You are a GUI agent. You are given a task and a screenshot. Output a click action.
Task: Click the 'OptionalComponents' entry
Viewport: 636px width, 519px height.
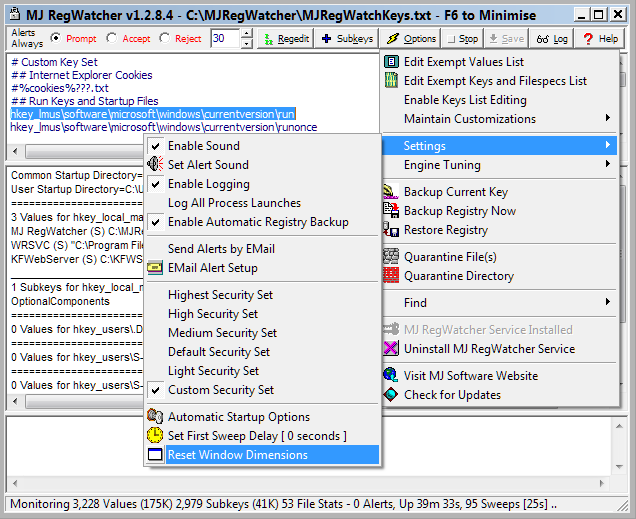coord(60,301)
